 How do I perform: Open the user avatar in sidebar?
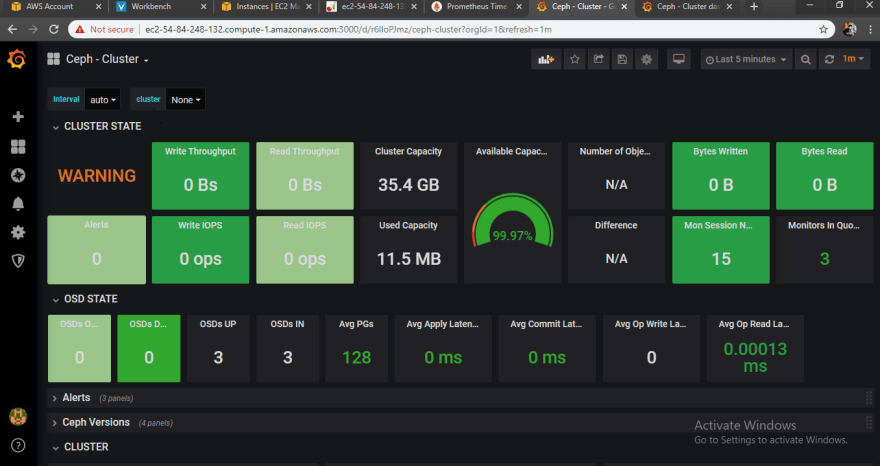[x=18, y=417]
